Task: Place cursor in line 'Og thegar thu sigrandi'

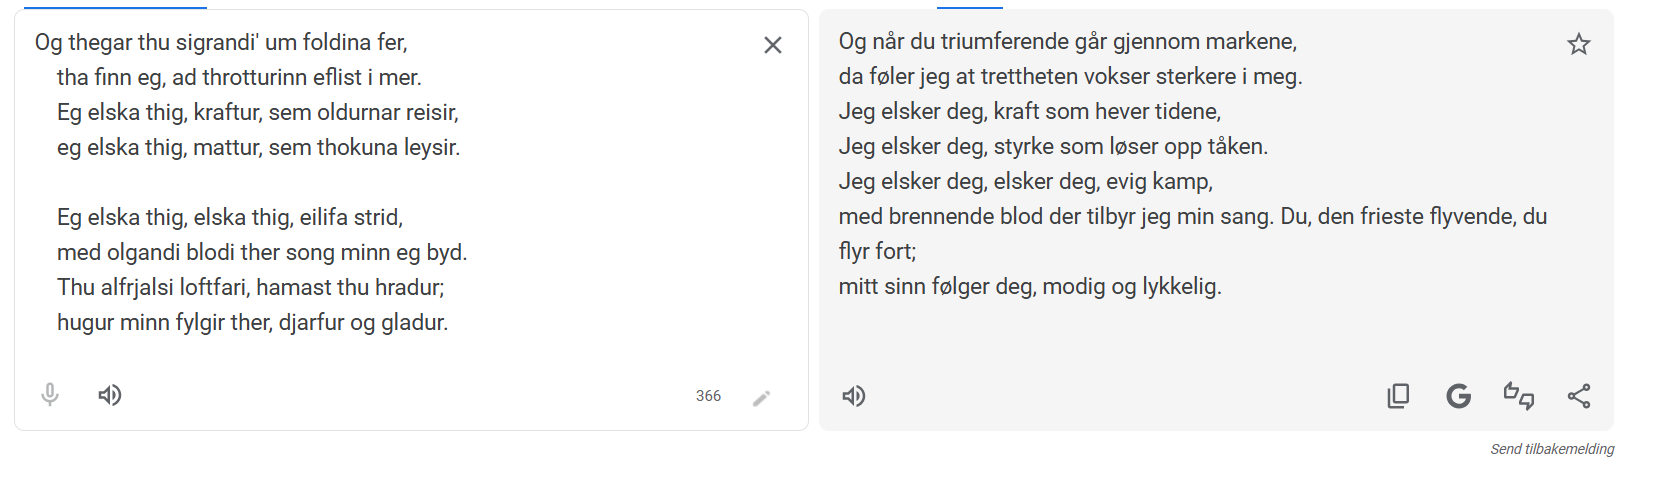Action: [x=221, y=42]
